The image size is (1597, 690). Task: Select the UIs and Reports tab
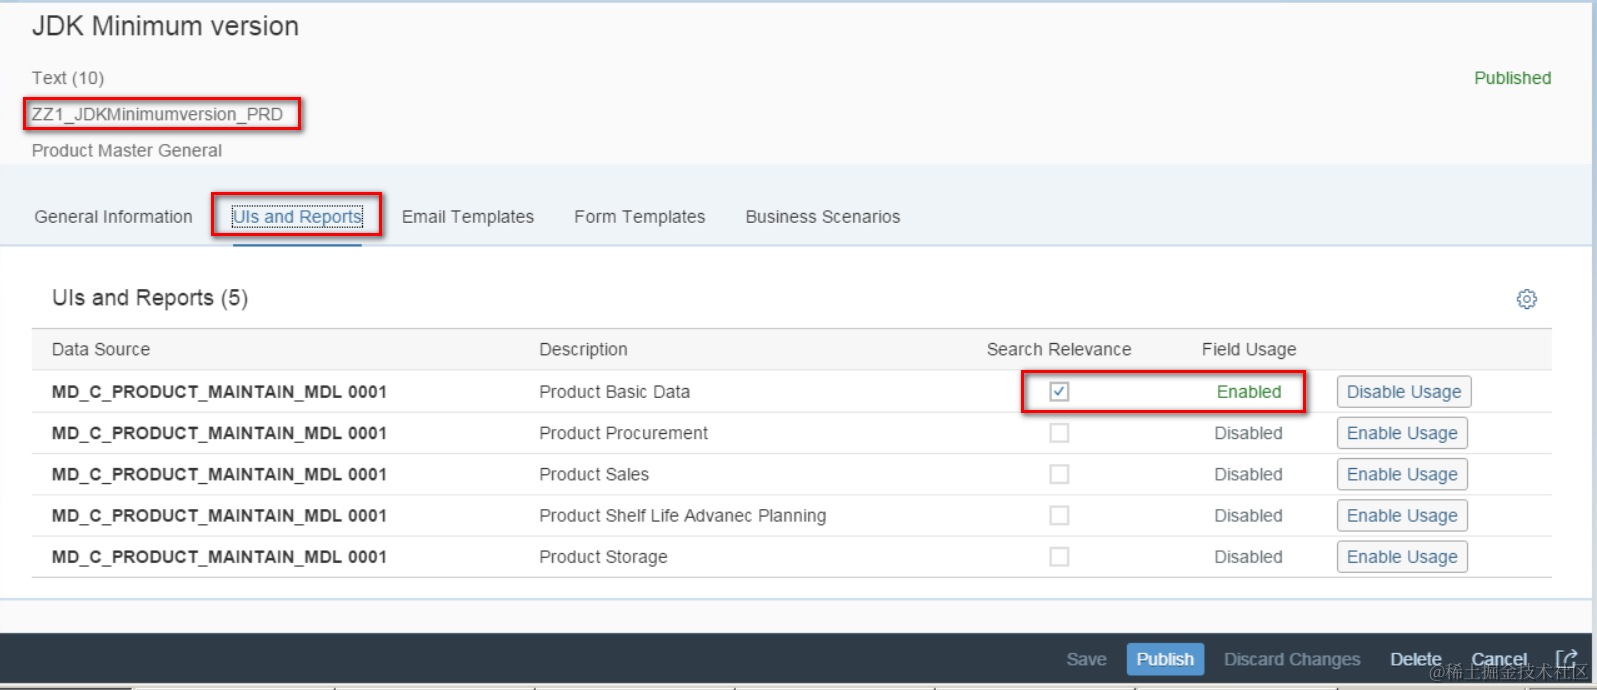[x=297, y=217]
